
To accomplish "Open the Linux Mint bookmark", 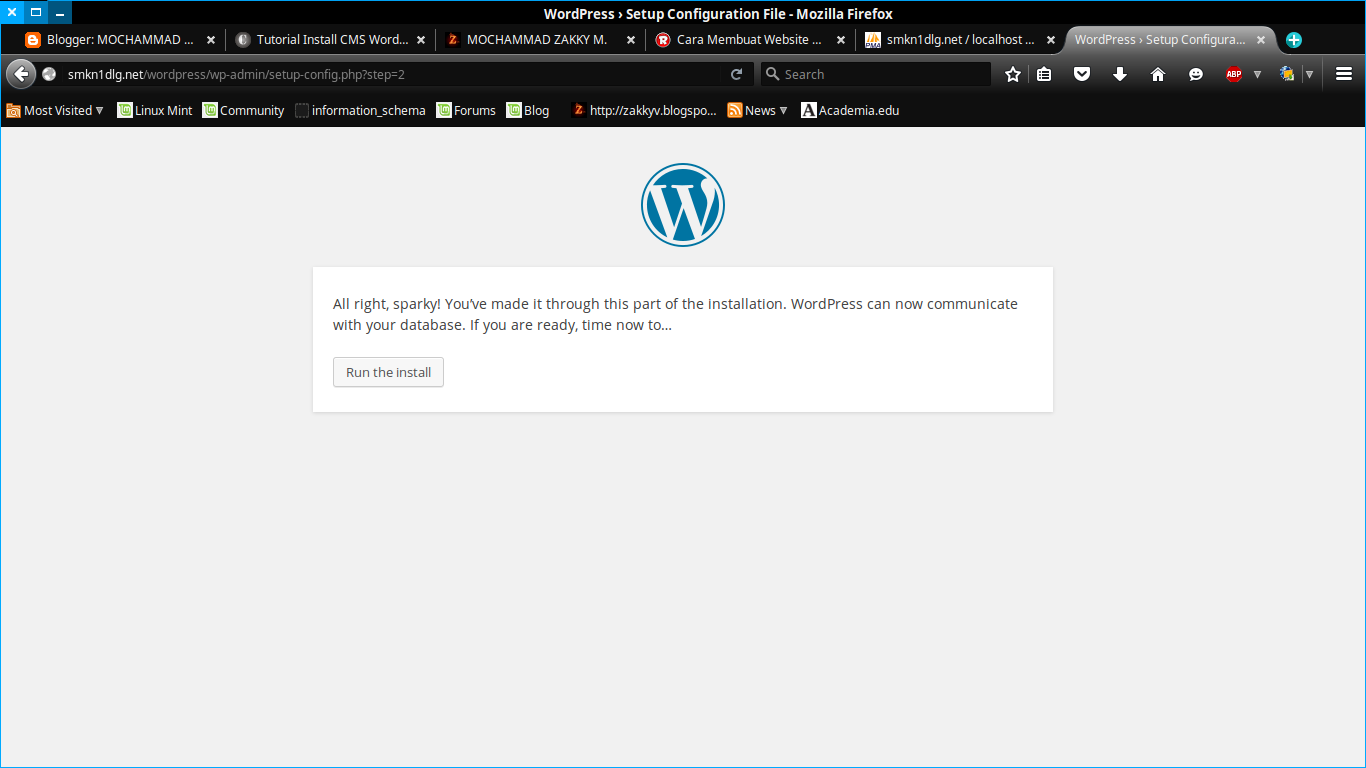I will click(x=155, y=111).
